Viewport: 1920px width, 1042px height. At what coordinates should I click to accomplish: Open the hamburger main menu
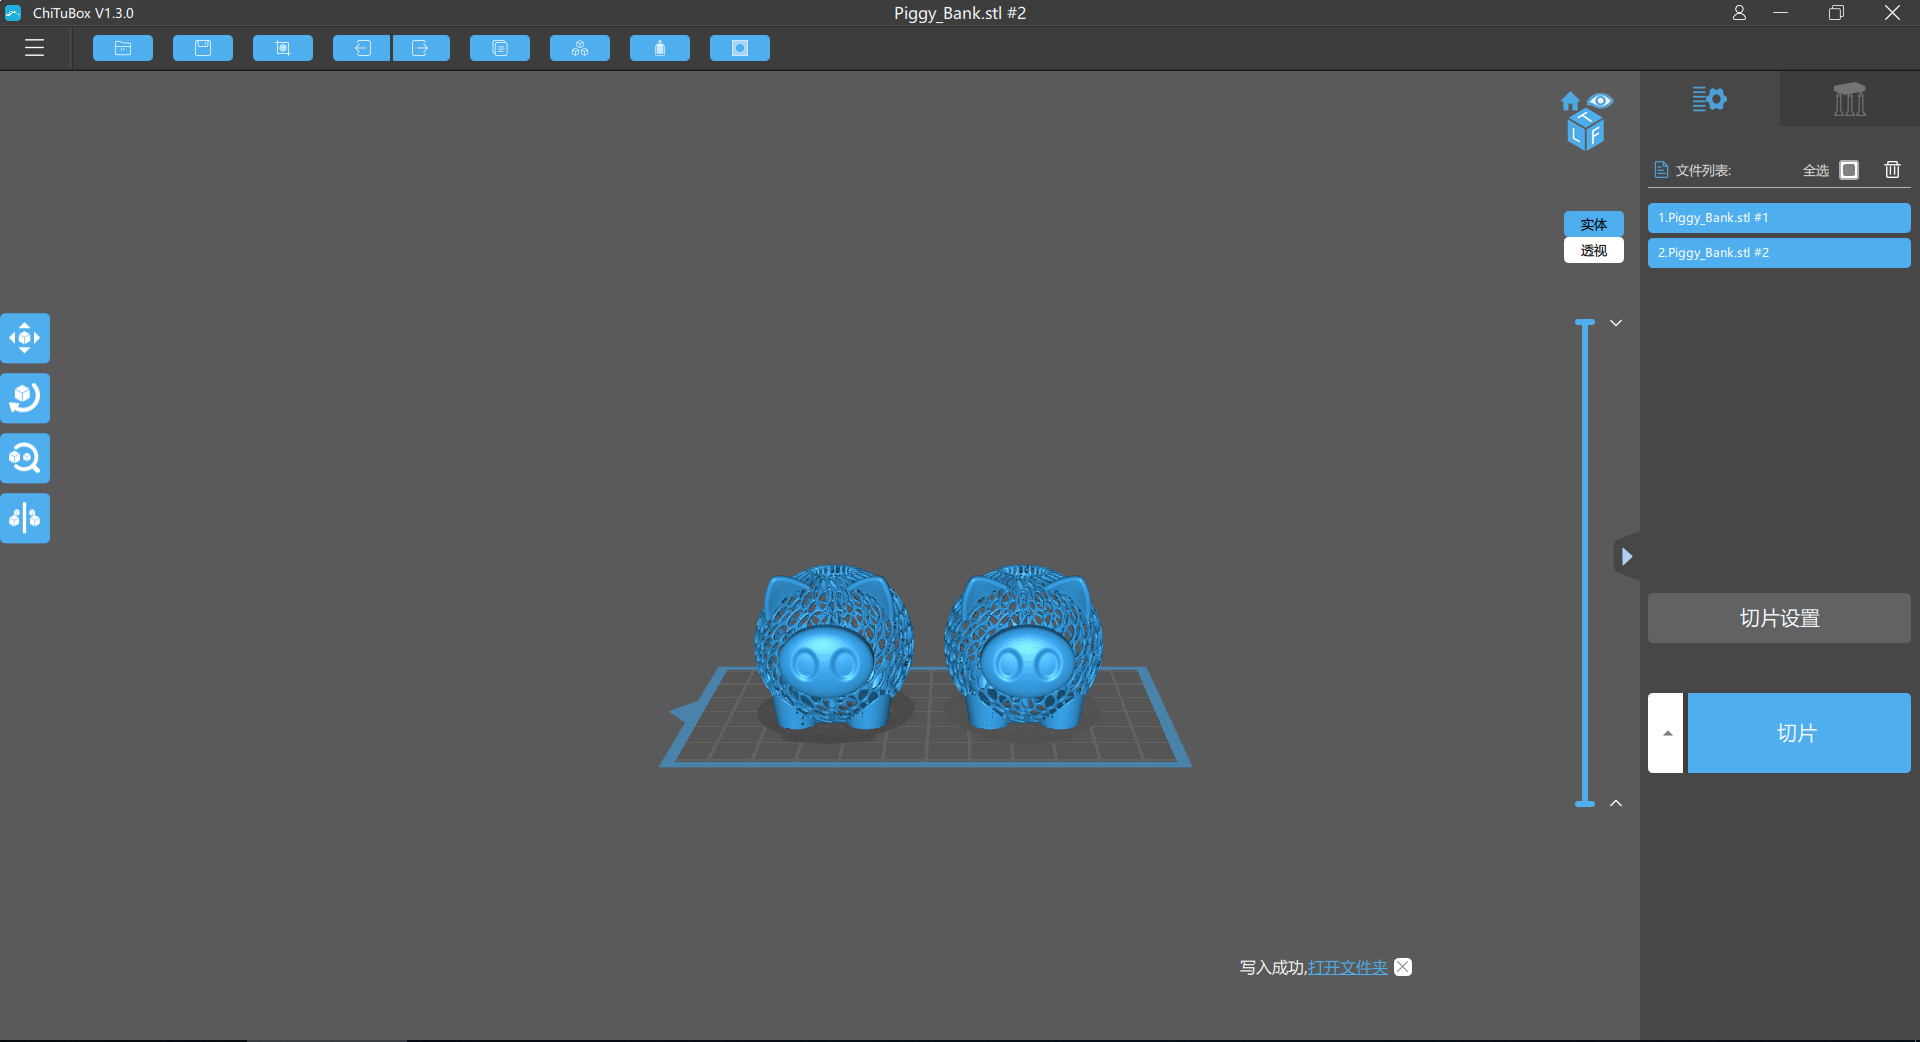35,48
